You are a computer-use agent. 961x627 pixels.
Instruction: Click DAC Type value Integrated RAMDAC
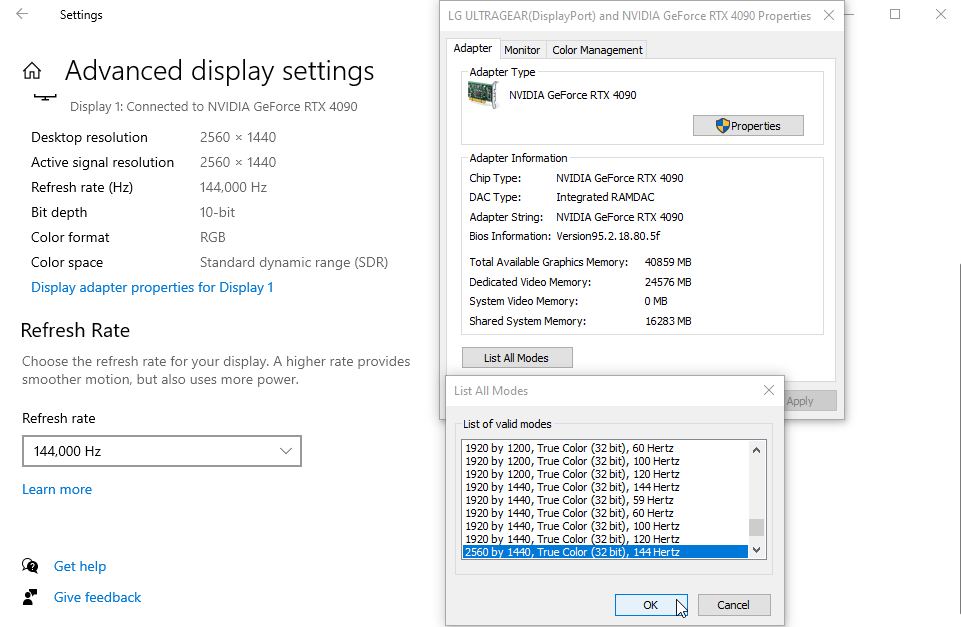[x=605, y=197]
